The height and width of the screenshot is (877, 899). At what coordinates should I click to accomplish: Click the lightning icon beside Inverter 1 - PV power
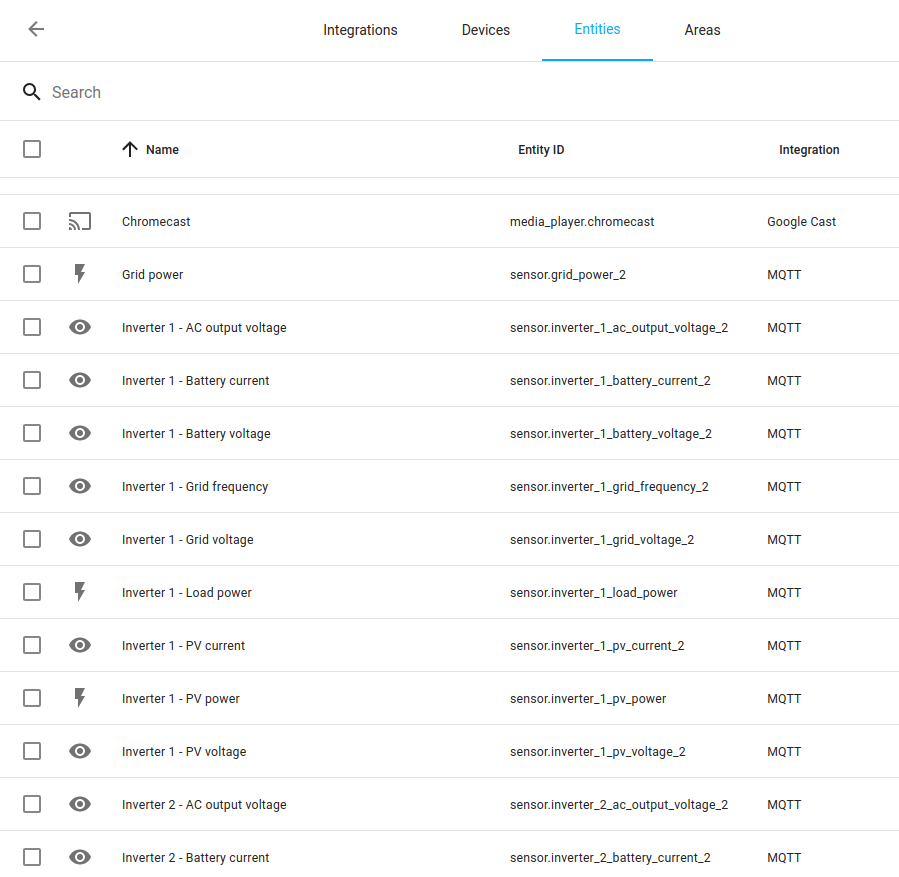[79, 698]
